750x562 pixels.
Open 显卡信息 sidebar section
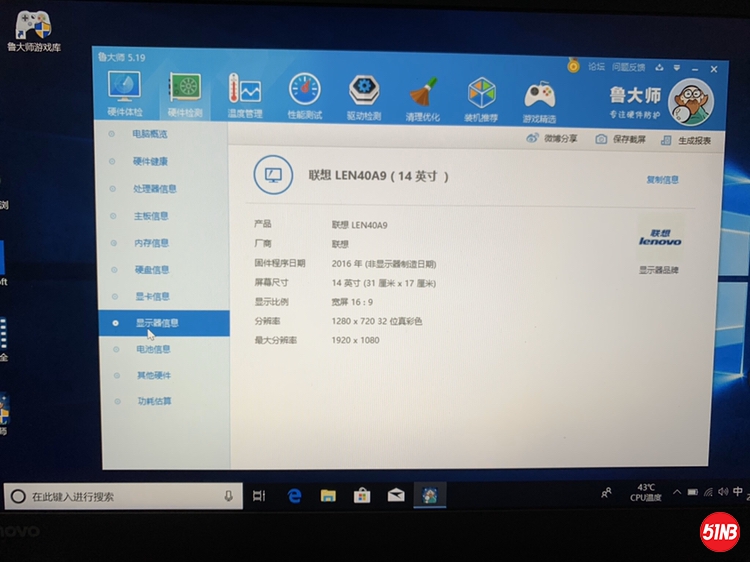click(x=152, y=296)
